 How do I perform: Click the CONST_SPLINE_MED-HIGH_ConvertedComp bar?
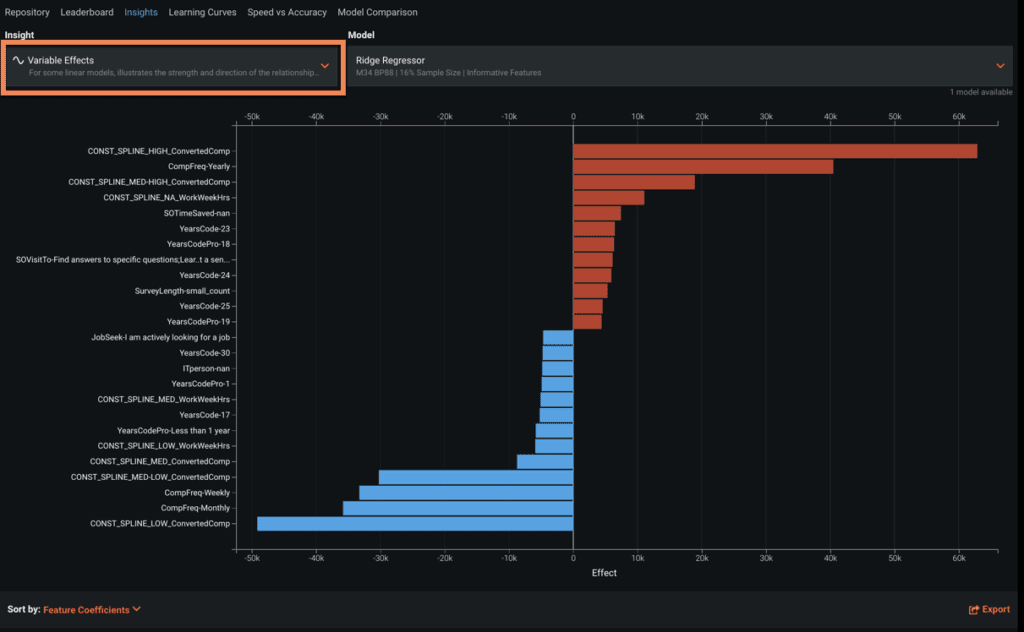pos(634,182)
